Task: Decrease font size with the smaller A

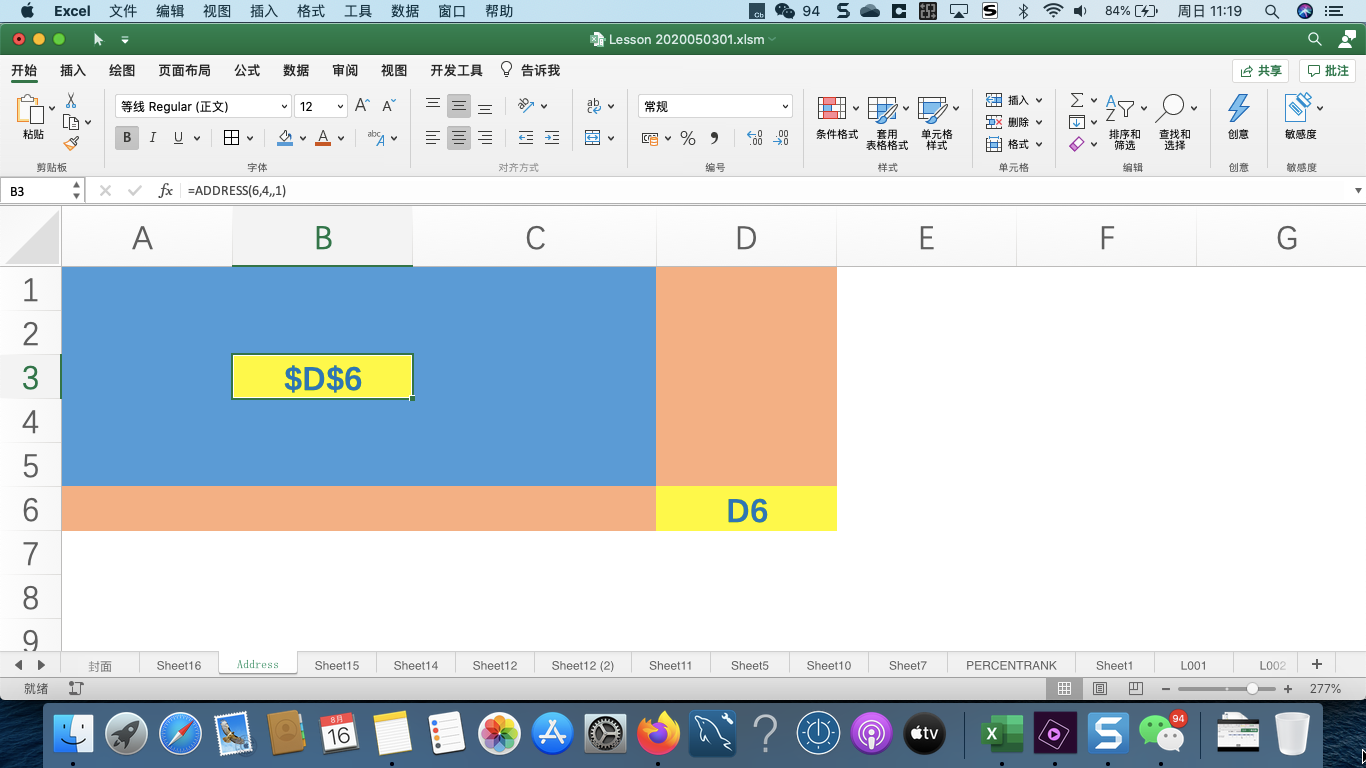Action: click(389, 106)
